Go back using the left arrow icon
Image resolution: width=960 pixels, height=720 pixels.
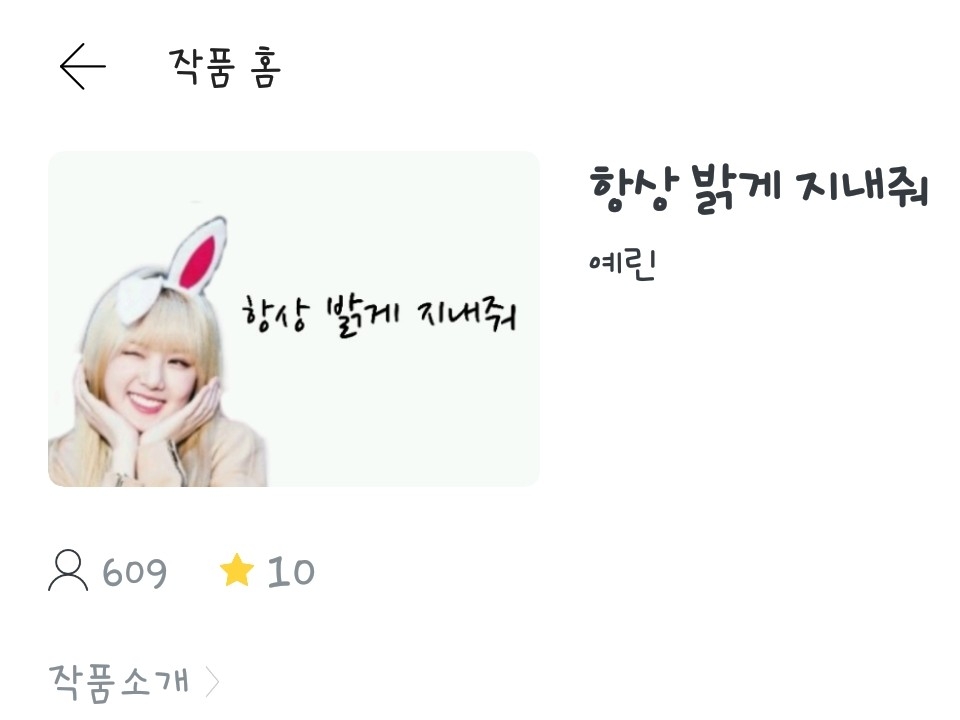click(83, 66)
